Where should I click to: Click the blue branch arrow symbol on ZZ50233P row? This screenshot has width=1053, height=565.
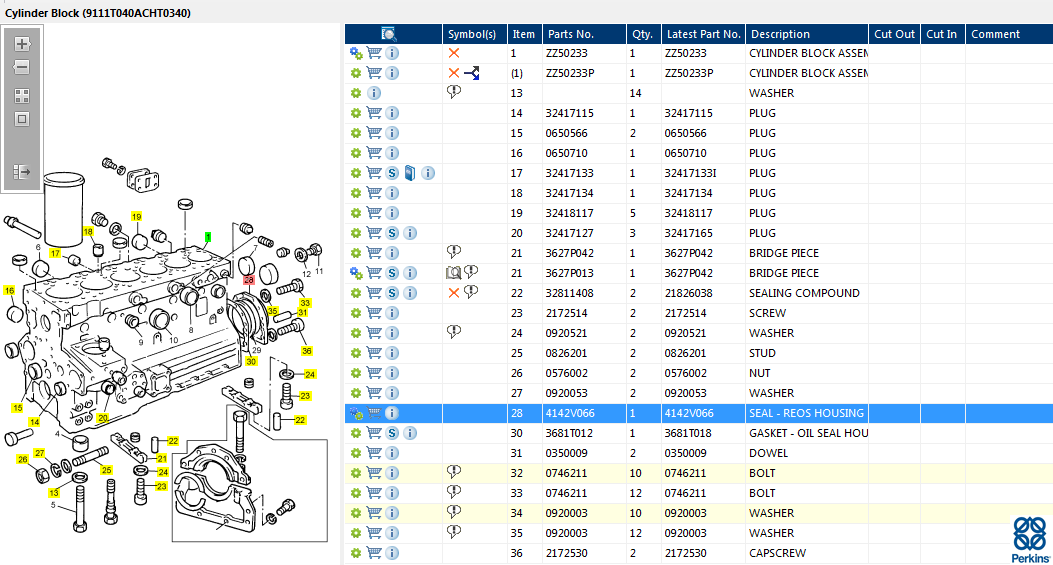coord(472,73)
